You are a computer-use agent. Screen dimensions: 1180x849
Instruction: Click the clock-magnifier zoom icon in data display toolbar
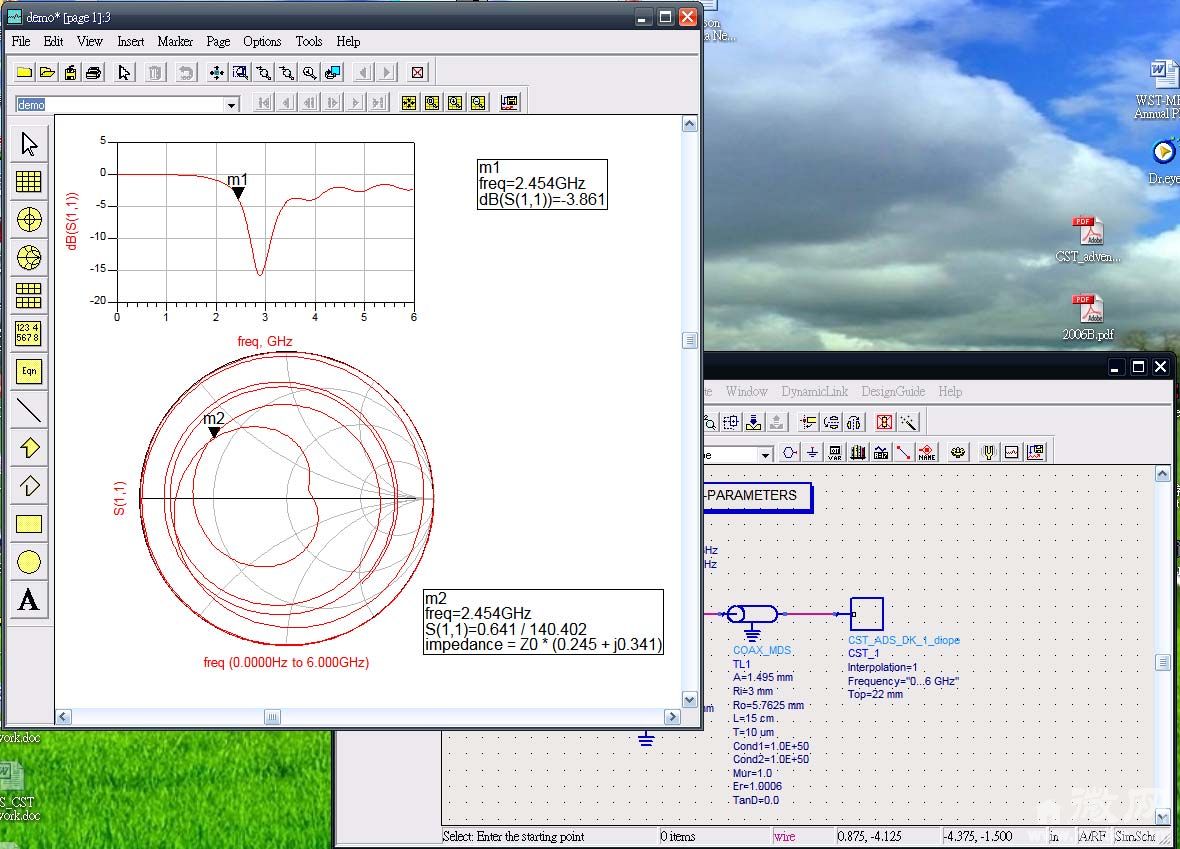click(309, 72)
